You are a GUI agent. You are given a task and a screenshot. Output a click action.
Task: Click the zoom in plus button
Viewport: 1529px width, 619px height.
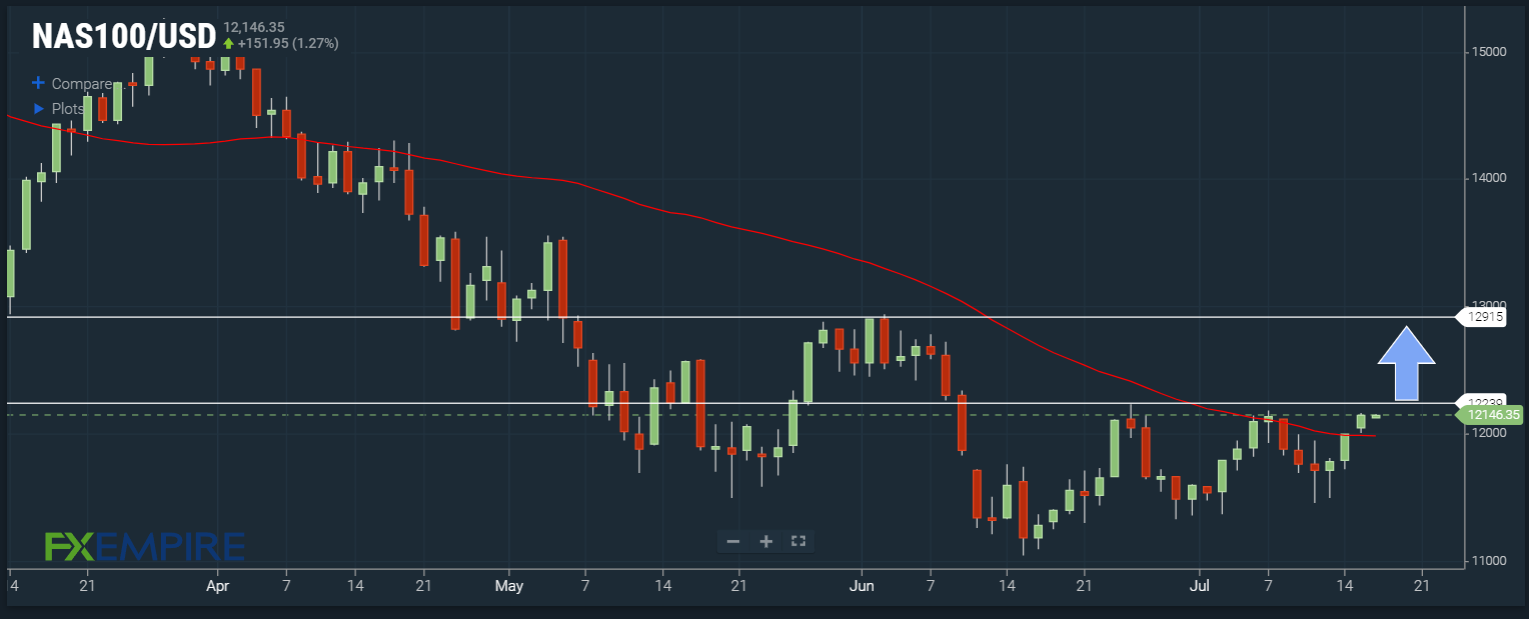(766, 541)
